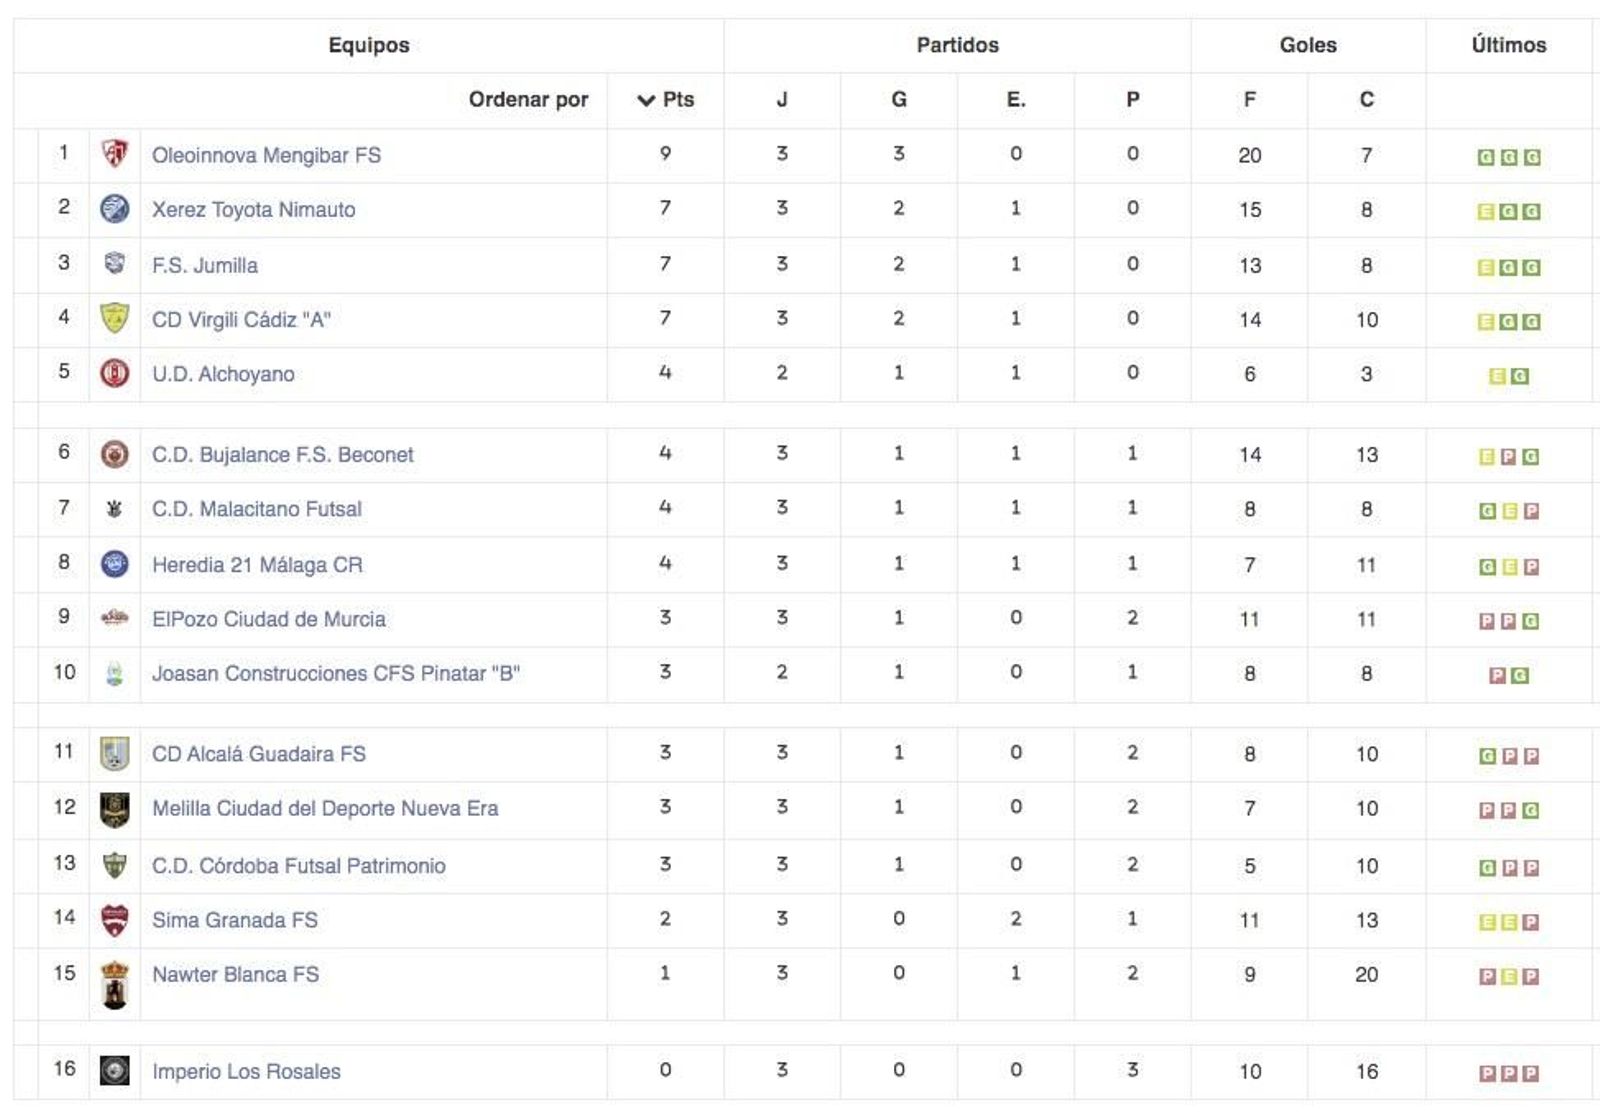The image size is (1600, 1112).
Task: Click the U.D. Alchoyano red crest
Action: point(115,374)
